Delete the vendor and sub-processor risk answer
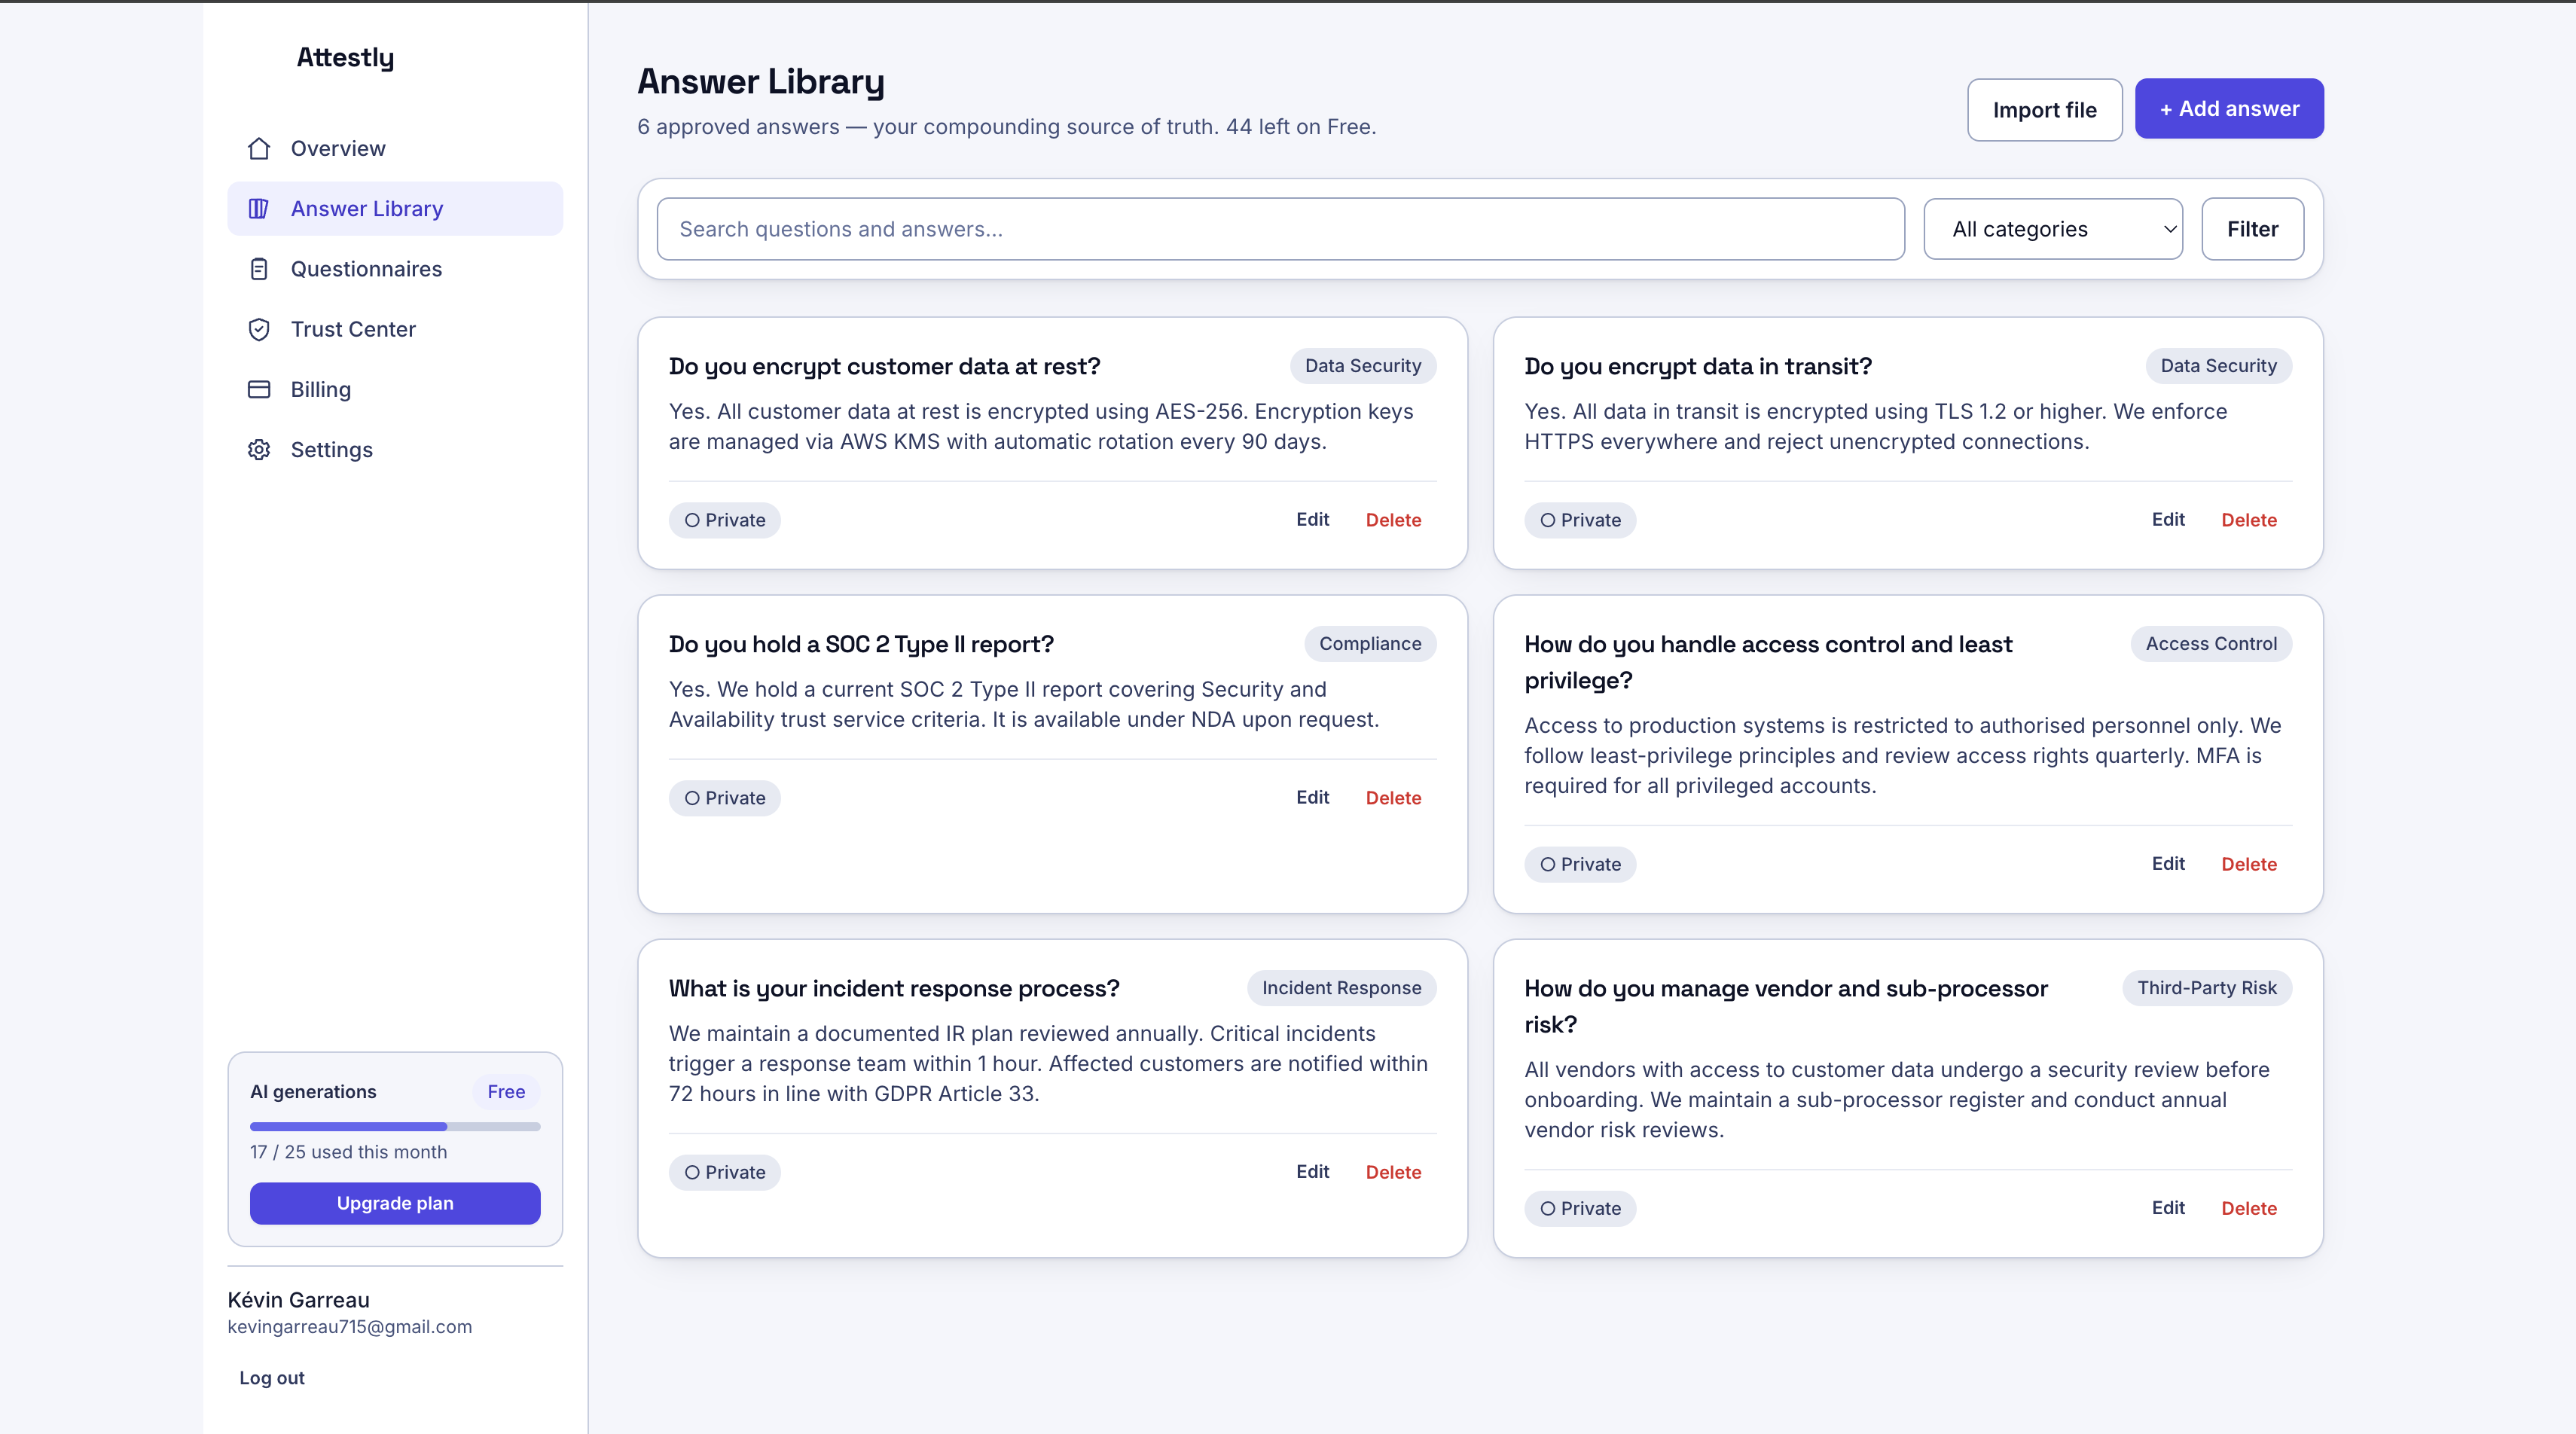 2249,1208
